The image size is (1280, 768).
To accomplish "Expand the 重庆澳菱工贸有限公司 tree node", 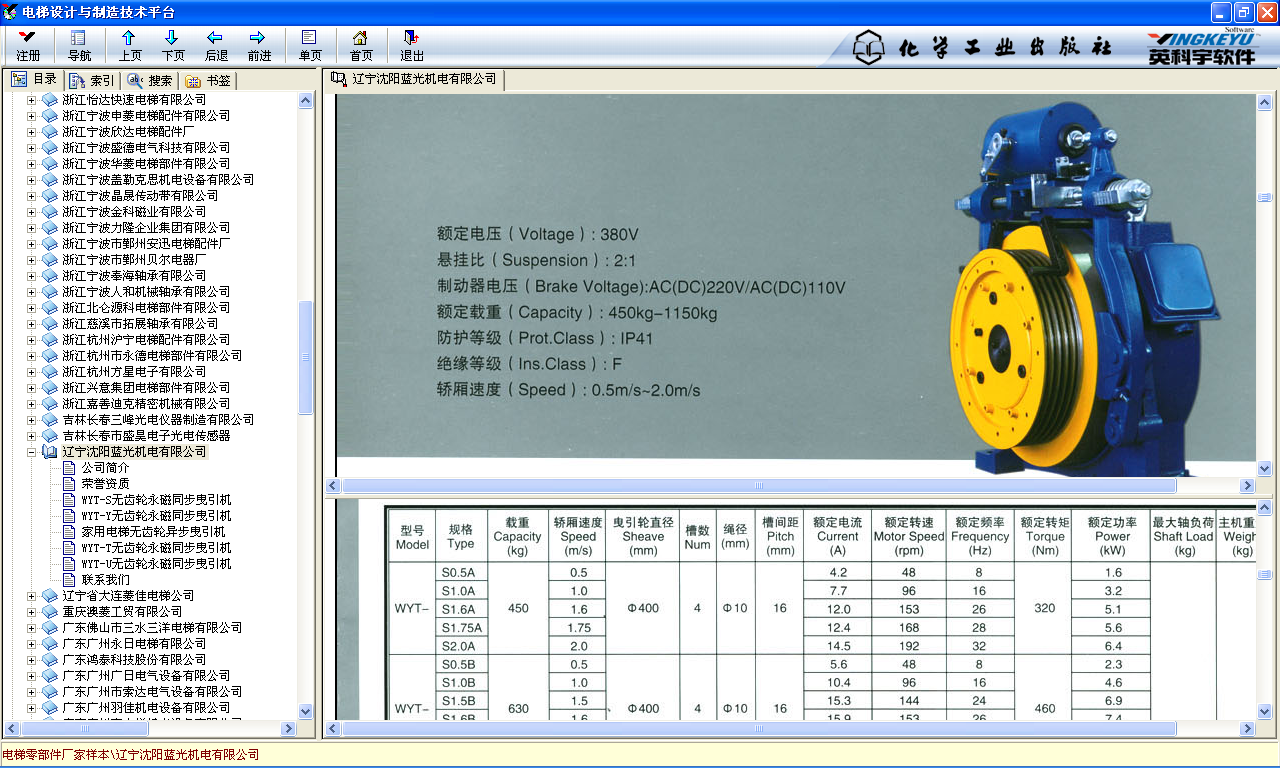I will (x=31, y=612).
